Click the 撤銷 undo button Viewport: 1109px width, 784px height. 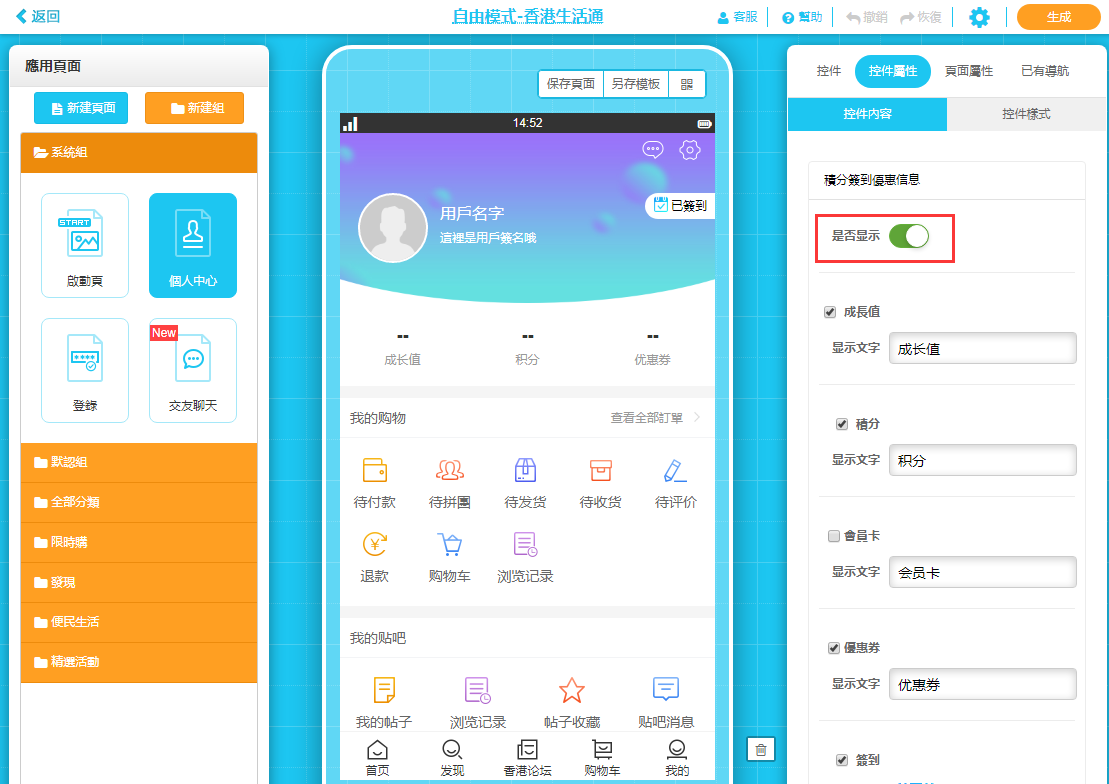pos(867,17)
